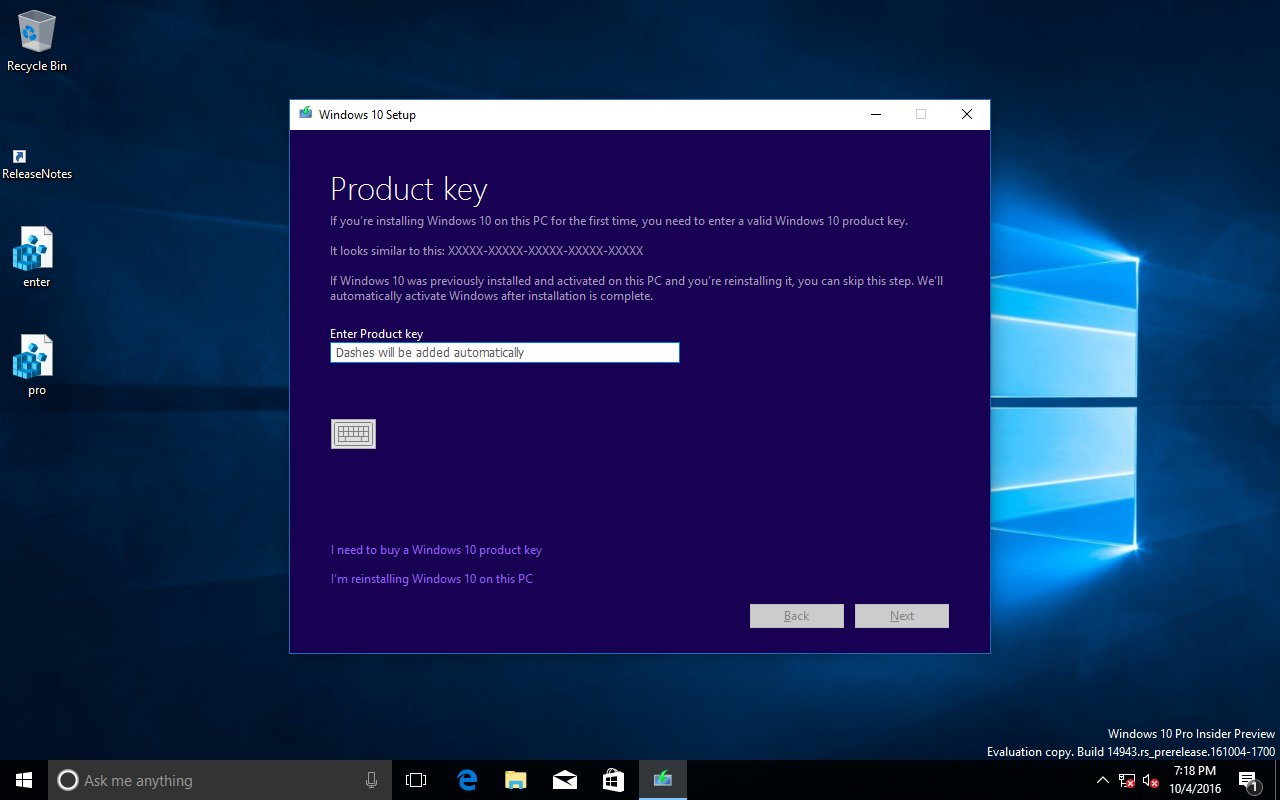This screenshot has height=800, width=1280.
Task: Launch Microsoft Edge from the taskbar
Action: (466, 780)
